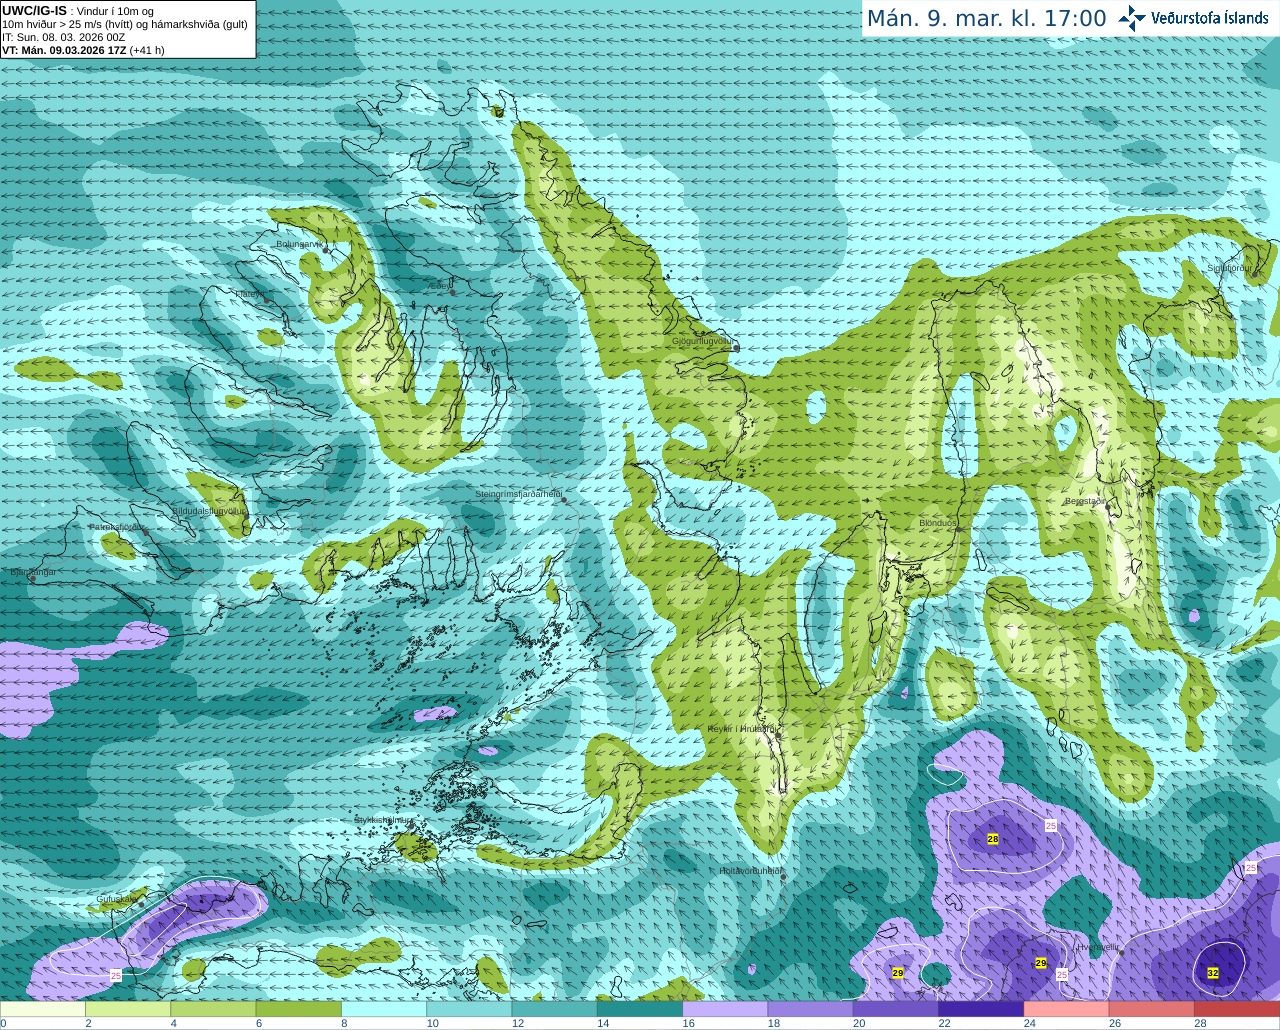Click the Siglufjörður station label

click(1229, 268)
